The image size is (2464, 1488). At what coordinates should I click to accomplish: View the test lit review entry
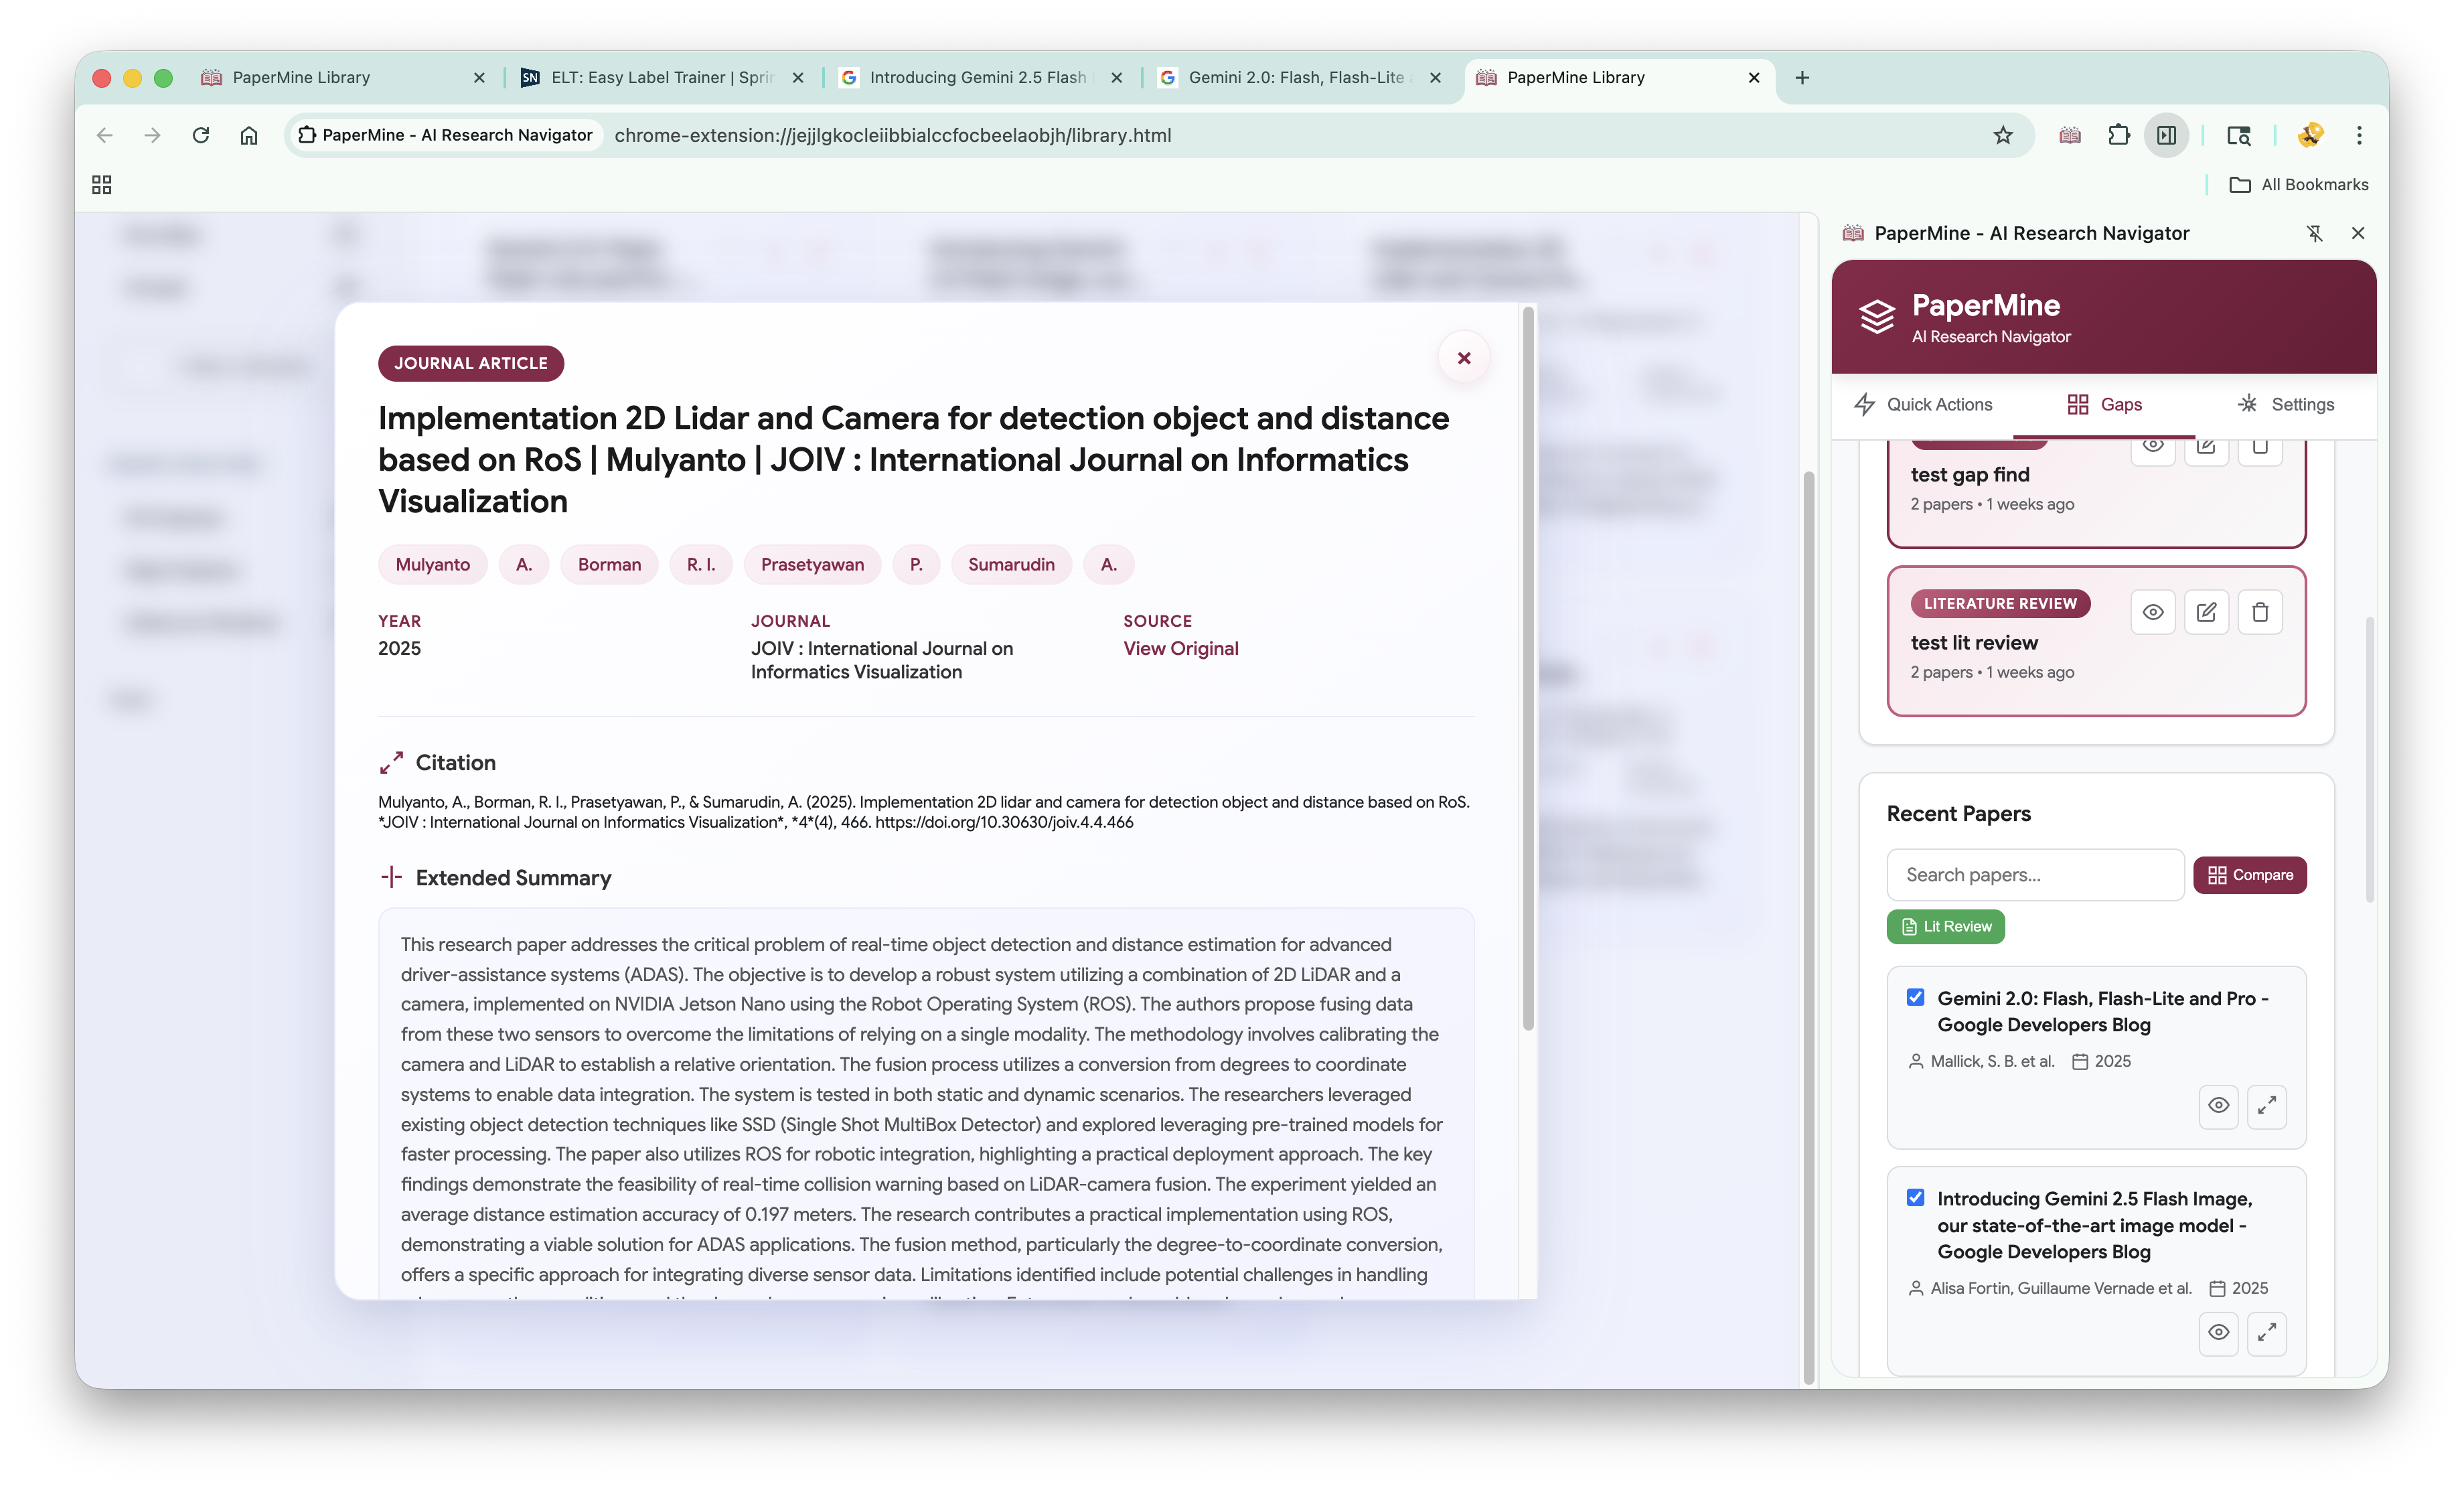(x=2152, y=612)
